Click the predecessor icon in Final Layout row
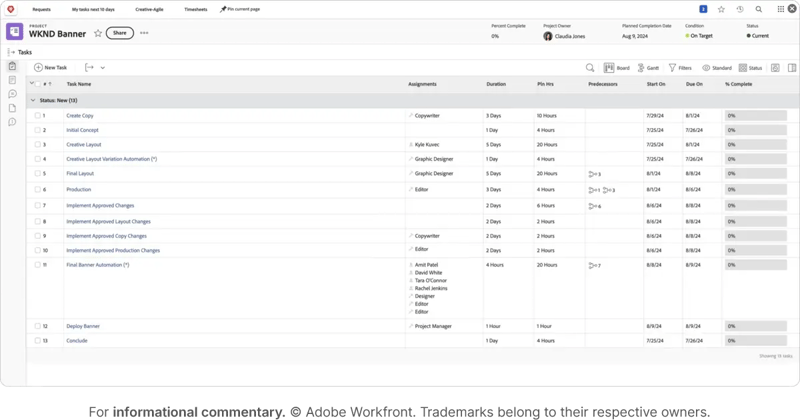800x420 pixels. (x=594, y=174)
